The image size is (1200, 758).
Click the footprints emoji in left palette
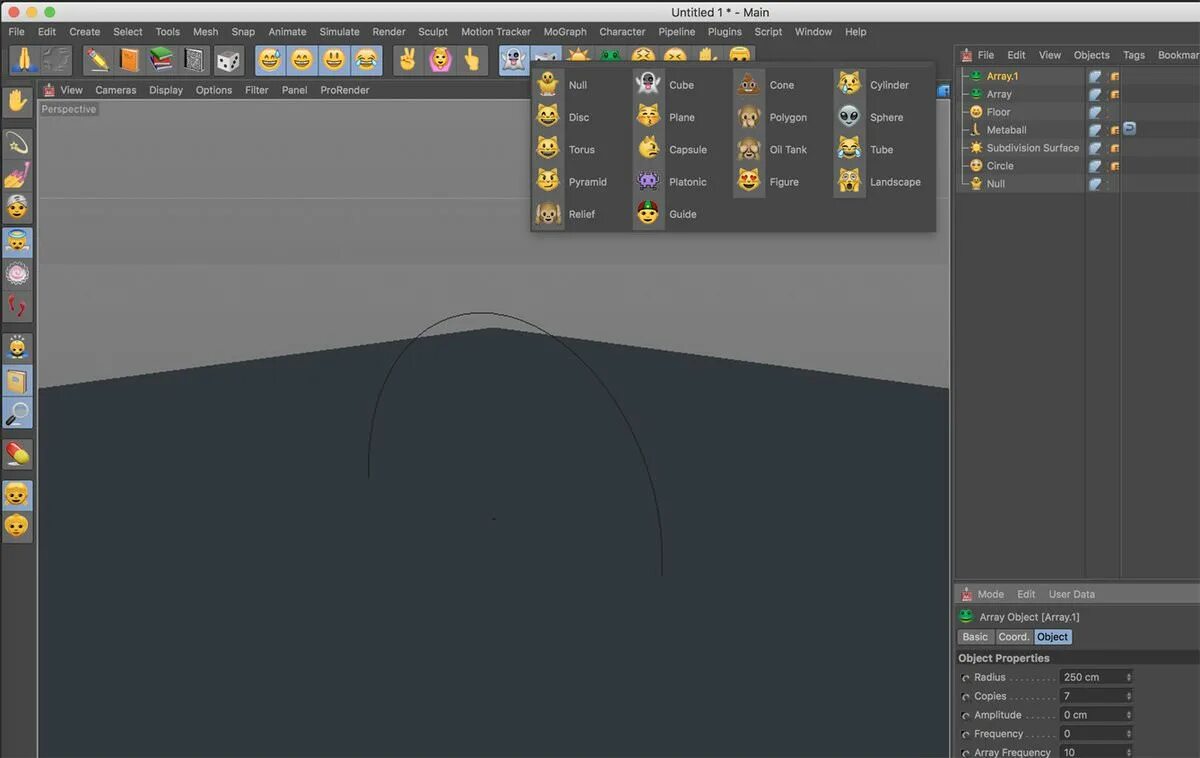pos(17,305)
